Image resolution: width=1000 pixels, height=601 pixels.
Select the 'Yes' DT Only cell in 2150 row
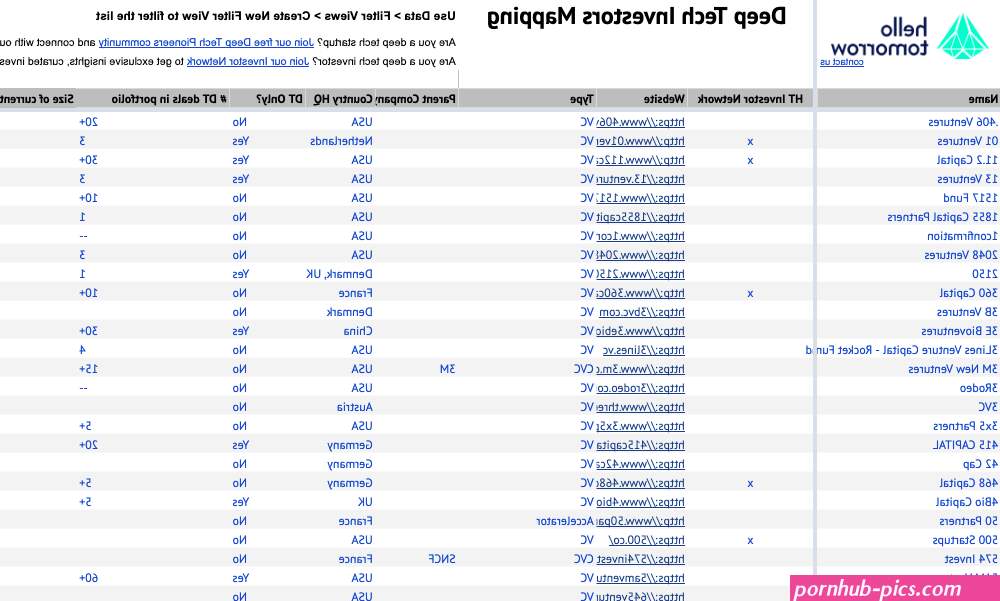coord(240,274)
